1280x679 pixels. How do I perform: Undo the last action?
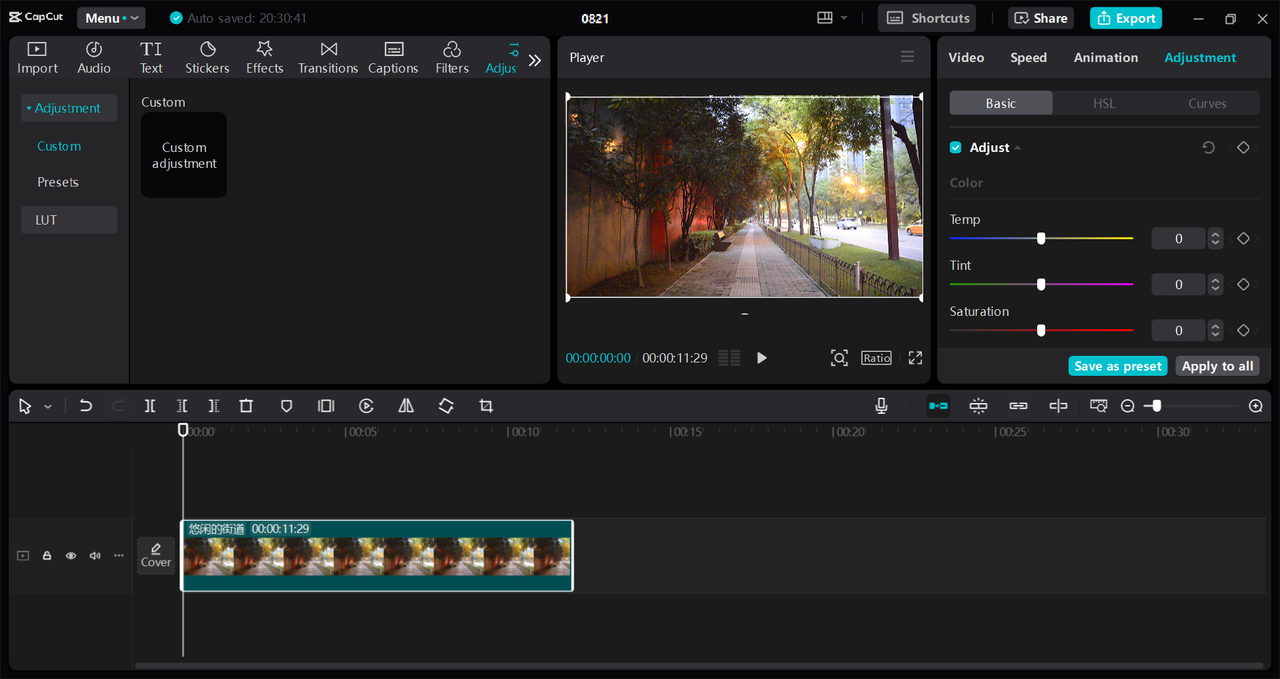click(86, 406)
